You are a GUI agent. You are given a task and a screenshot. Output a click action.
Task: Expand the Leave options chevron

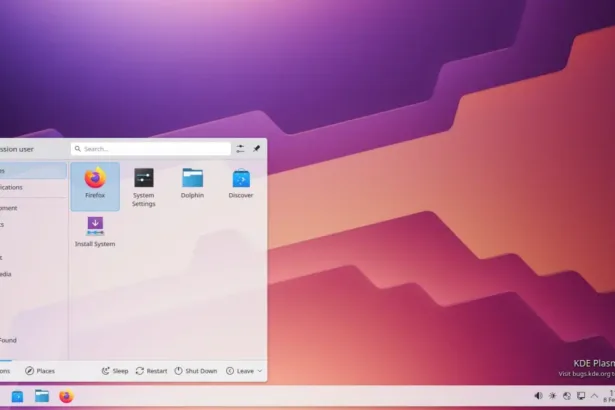pyautogui.click(x=260, y=371)
